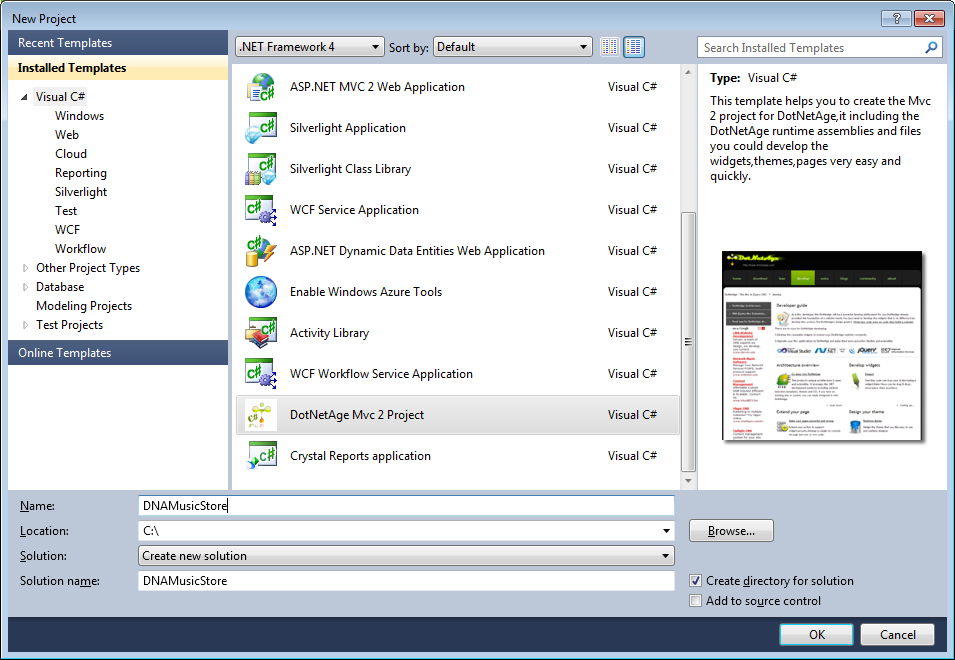
Task: Select the Test category under Visual C#
Action: point(66,211)
